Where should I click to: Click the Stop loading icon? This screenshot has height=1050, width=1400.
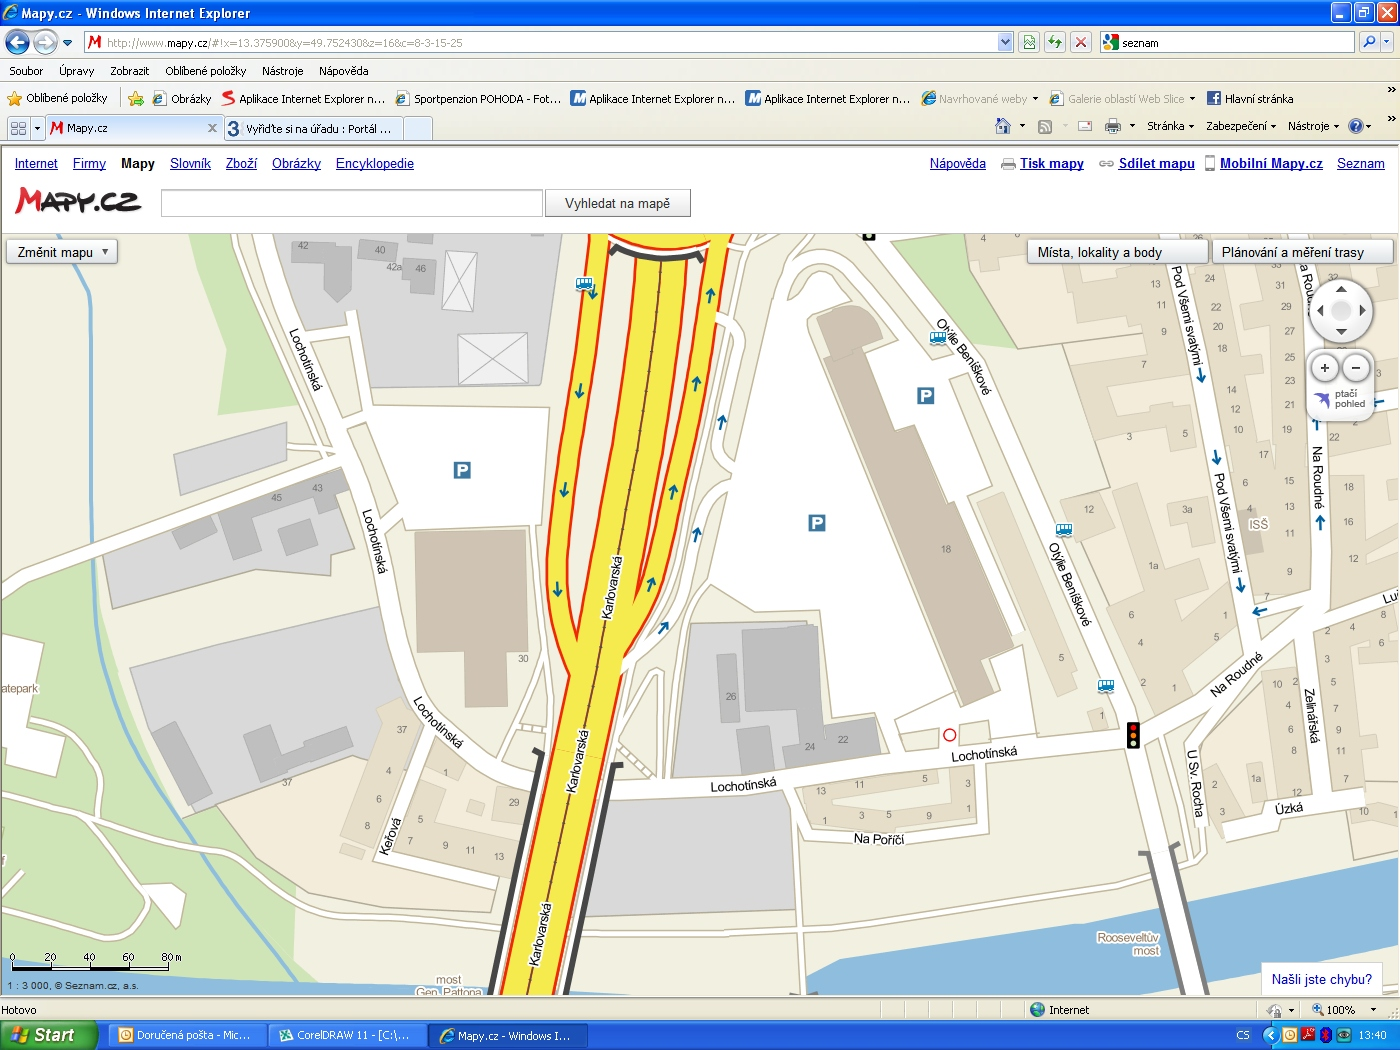pos(1081,42)
